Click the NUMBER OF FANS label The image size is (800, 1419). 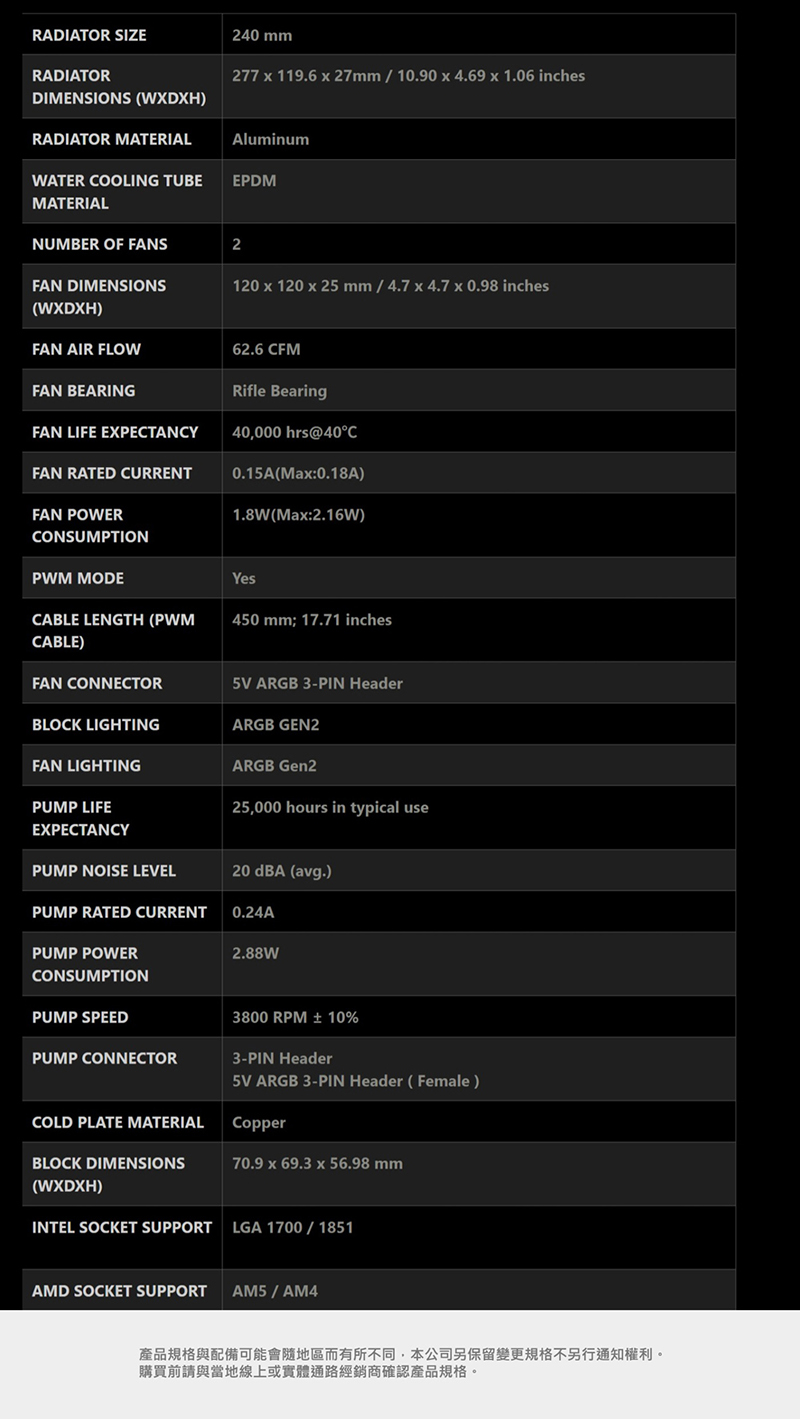pyautogui.click(x=100, y=244)
